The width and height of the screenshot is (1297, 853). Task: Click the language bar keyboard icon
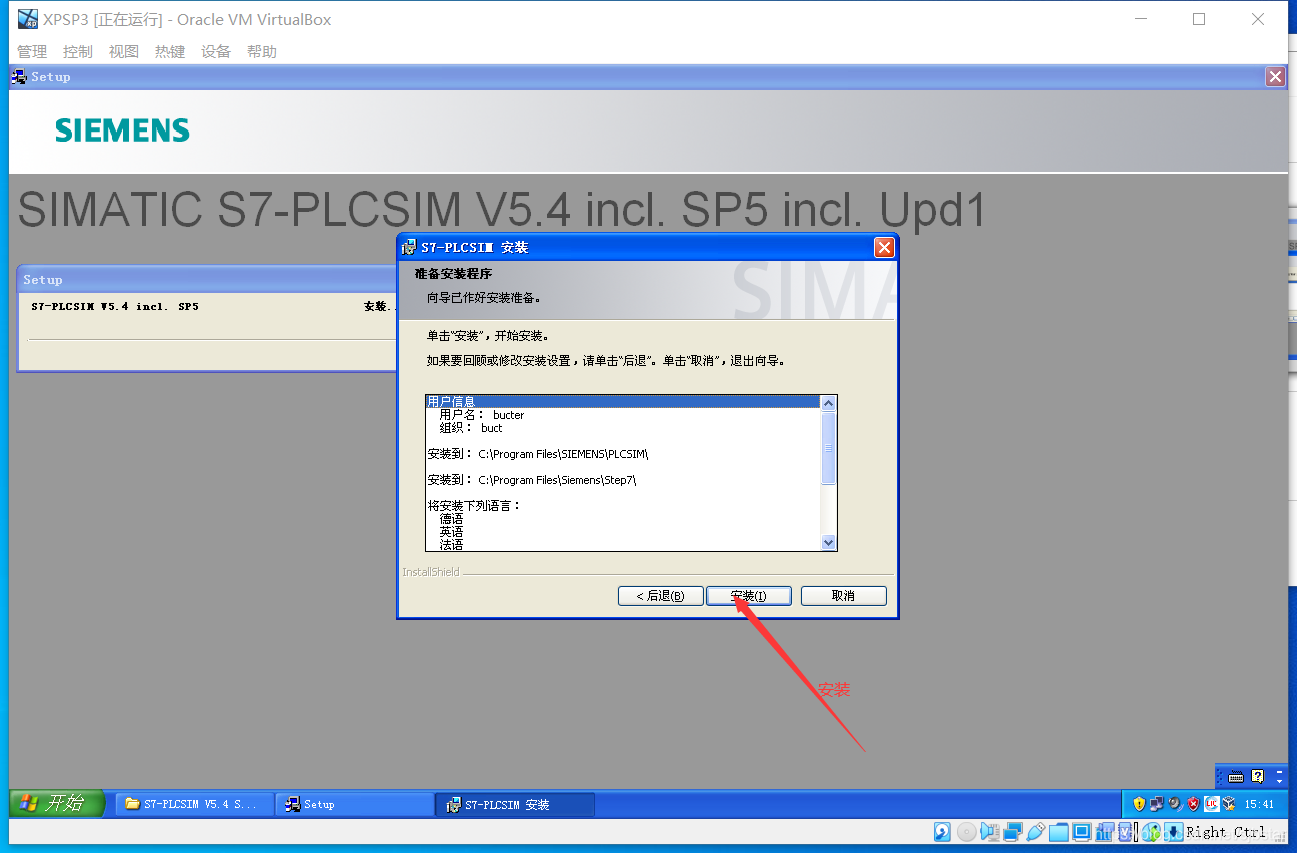(1236, 776)
